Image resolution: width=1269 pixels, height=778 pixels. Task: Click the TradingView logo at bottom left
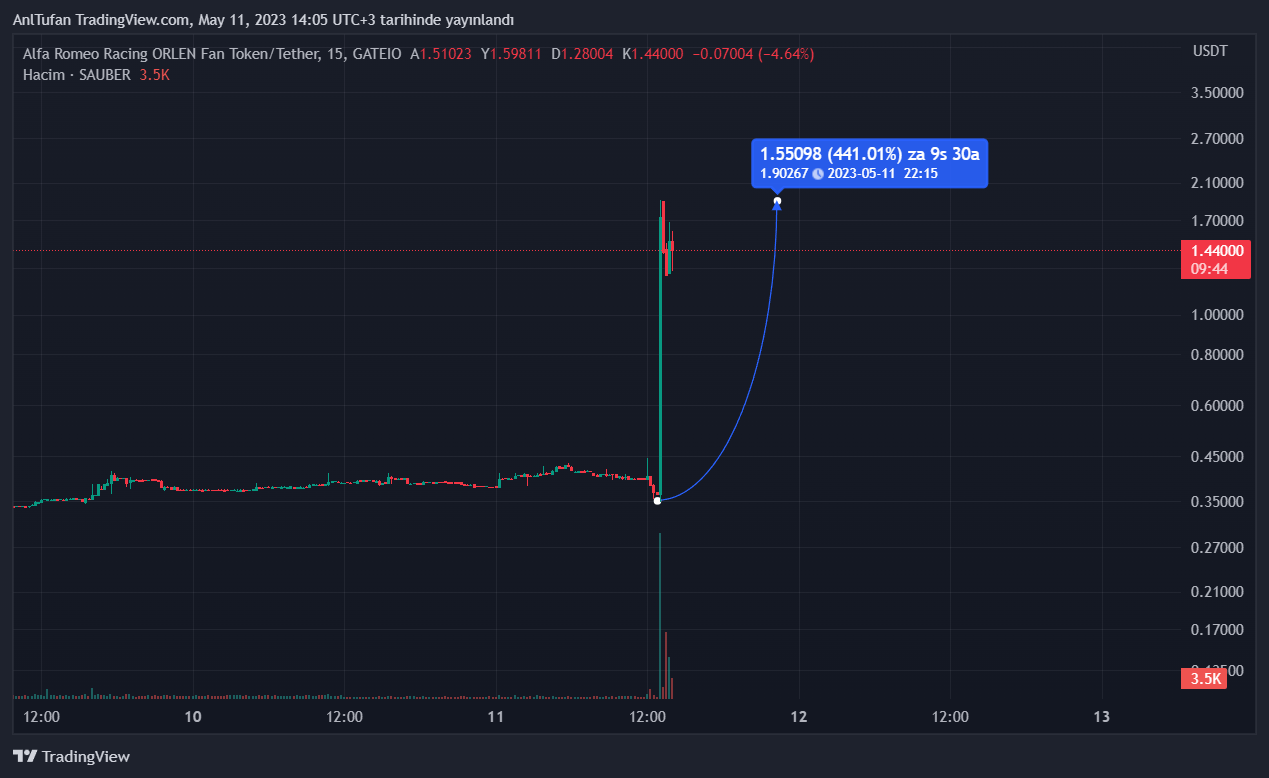pos(71,757)
